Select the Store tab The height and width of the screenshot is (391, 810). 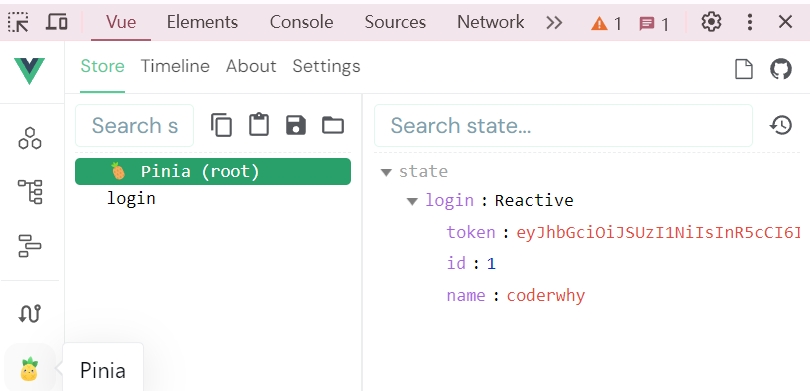(x=102, y=67)
